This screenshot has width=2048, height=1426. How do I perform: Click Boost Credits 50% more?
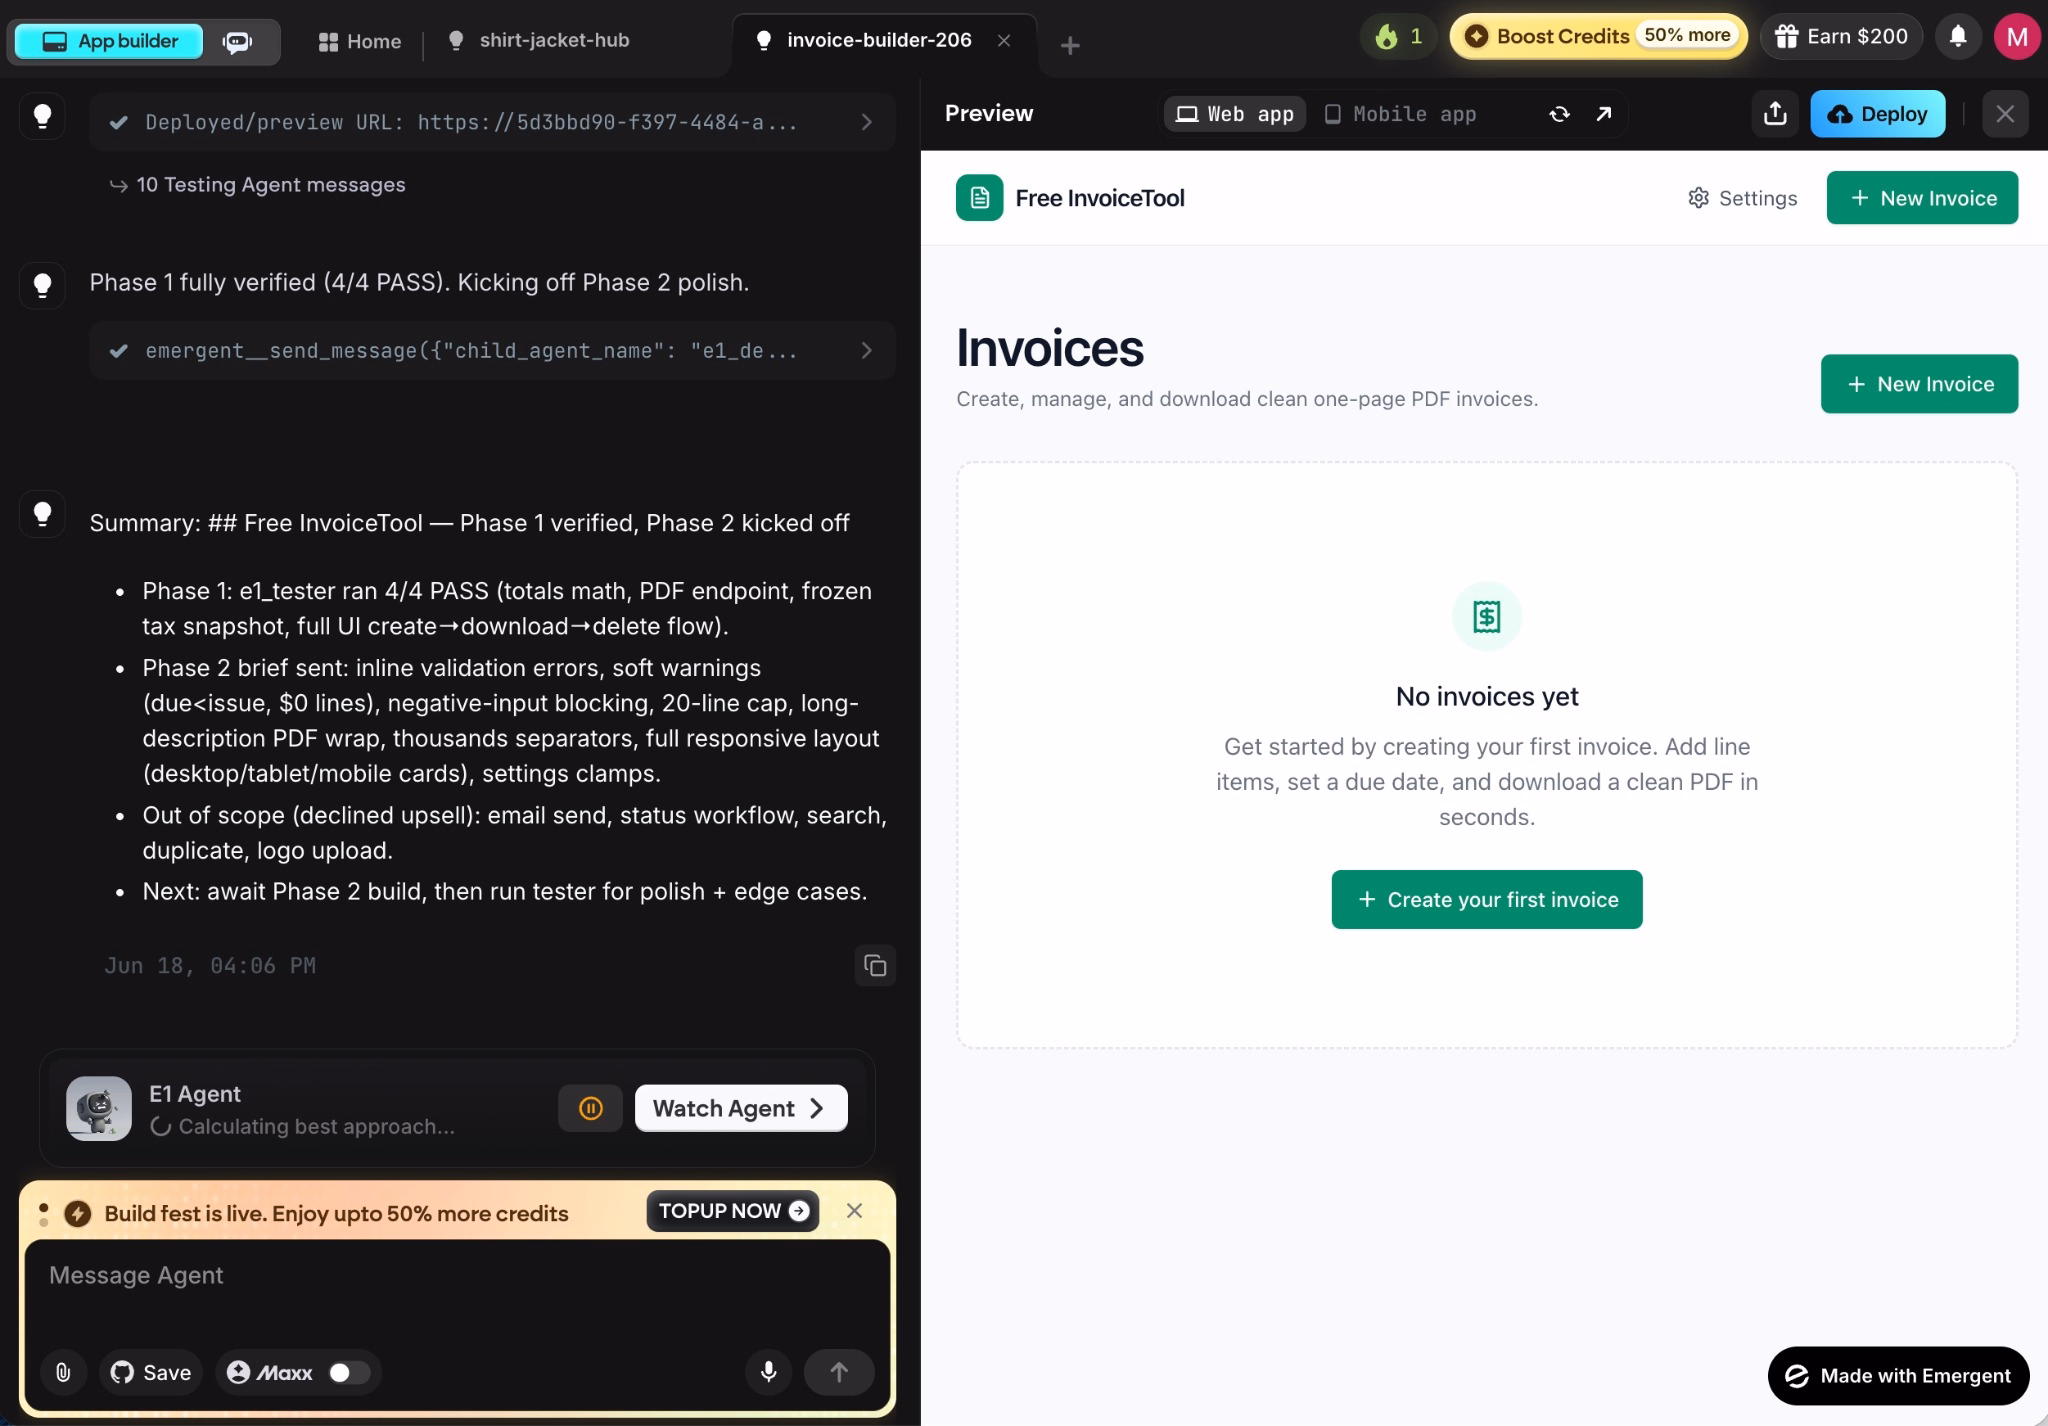point(1598,36)
